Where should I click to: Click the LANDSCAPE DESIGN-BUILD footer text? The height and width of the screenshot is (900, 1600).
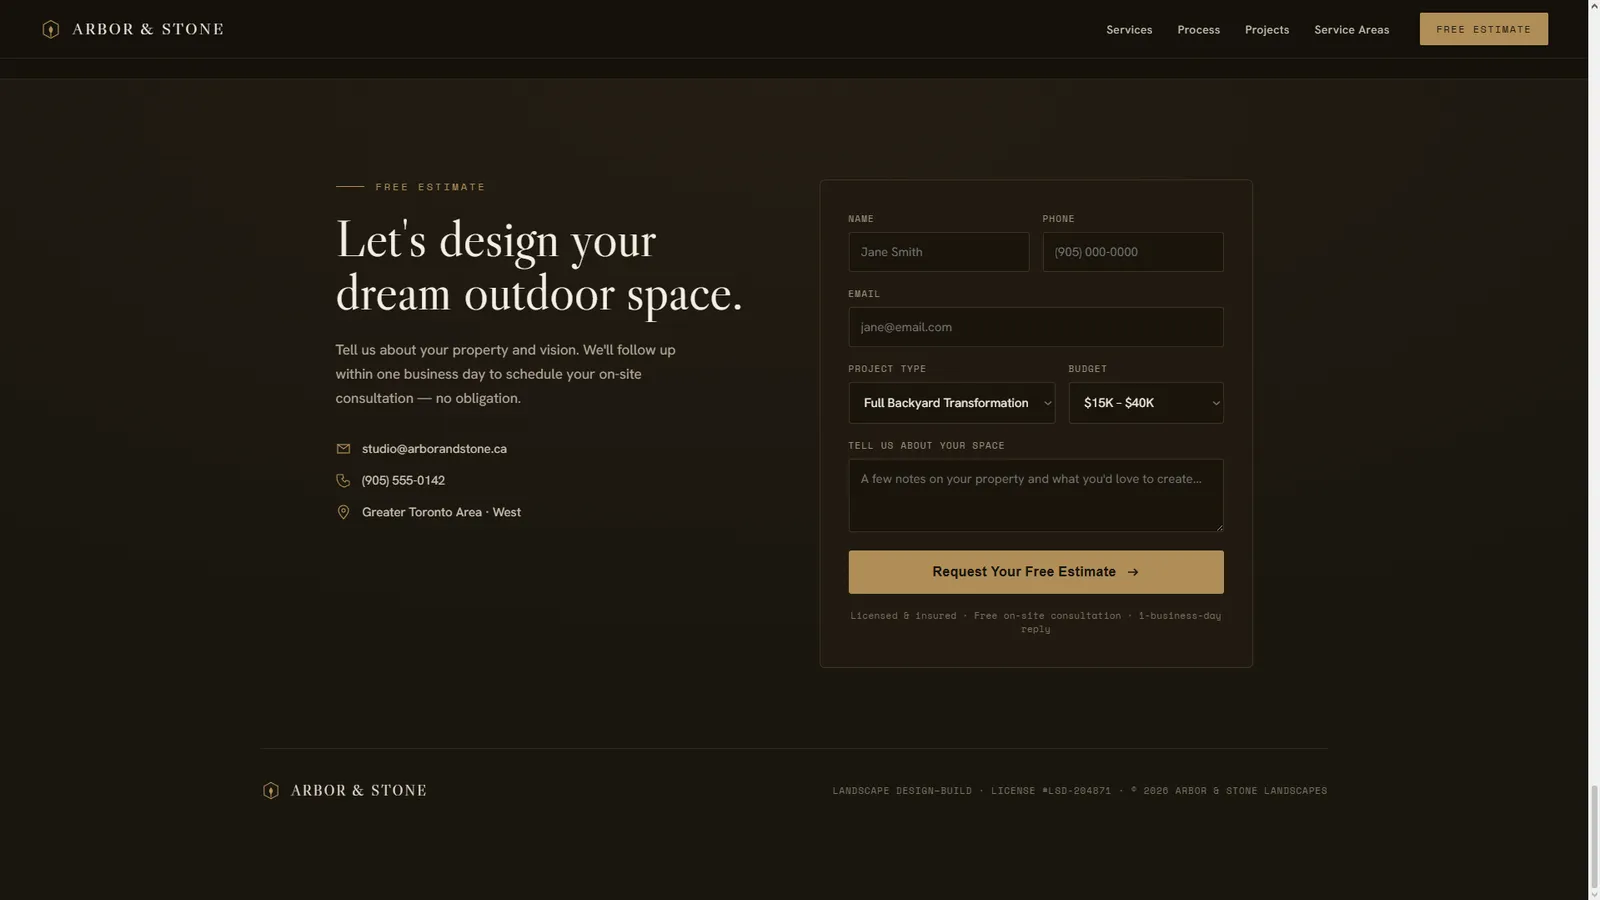[902, 791]
